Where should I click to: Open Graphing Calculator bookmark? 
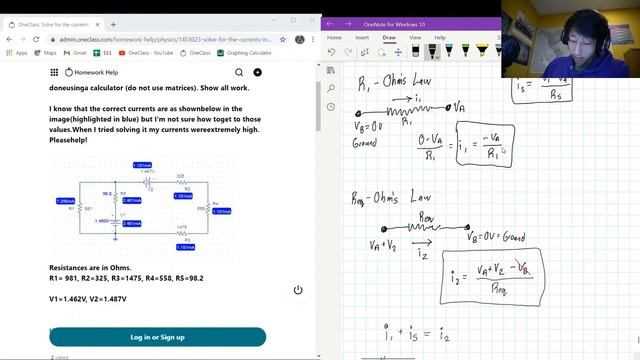244,53
